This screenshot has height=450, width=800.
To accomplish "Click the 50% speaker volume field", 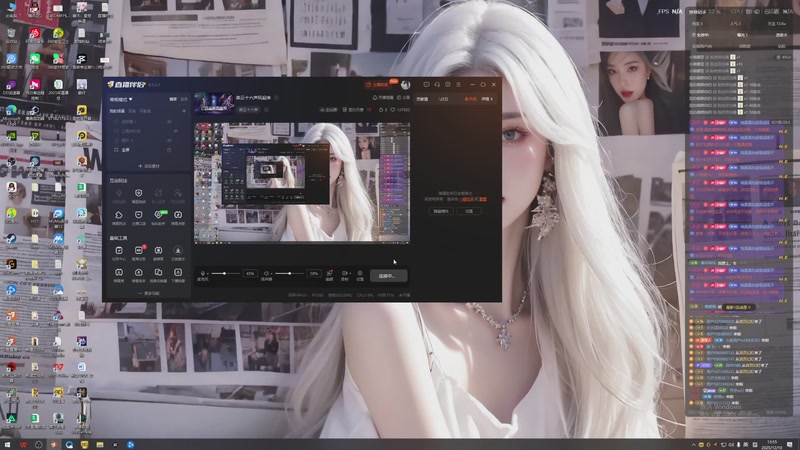I will coord(314,273).
